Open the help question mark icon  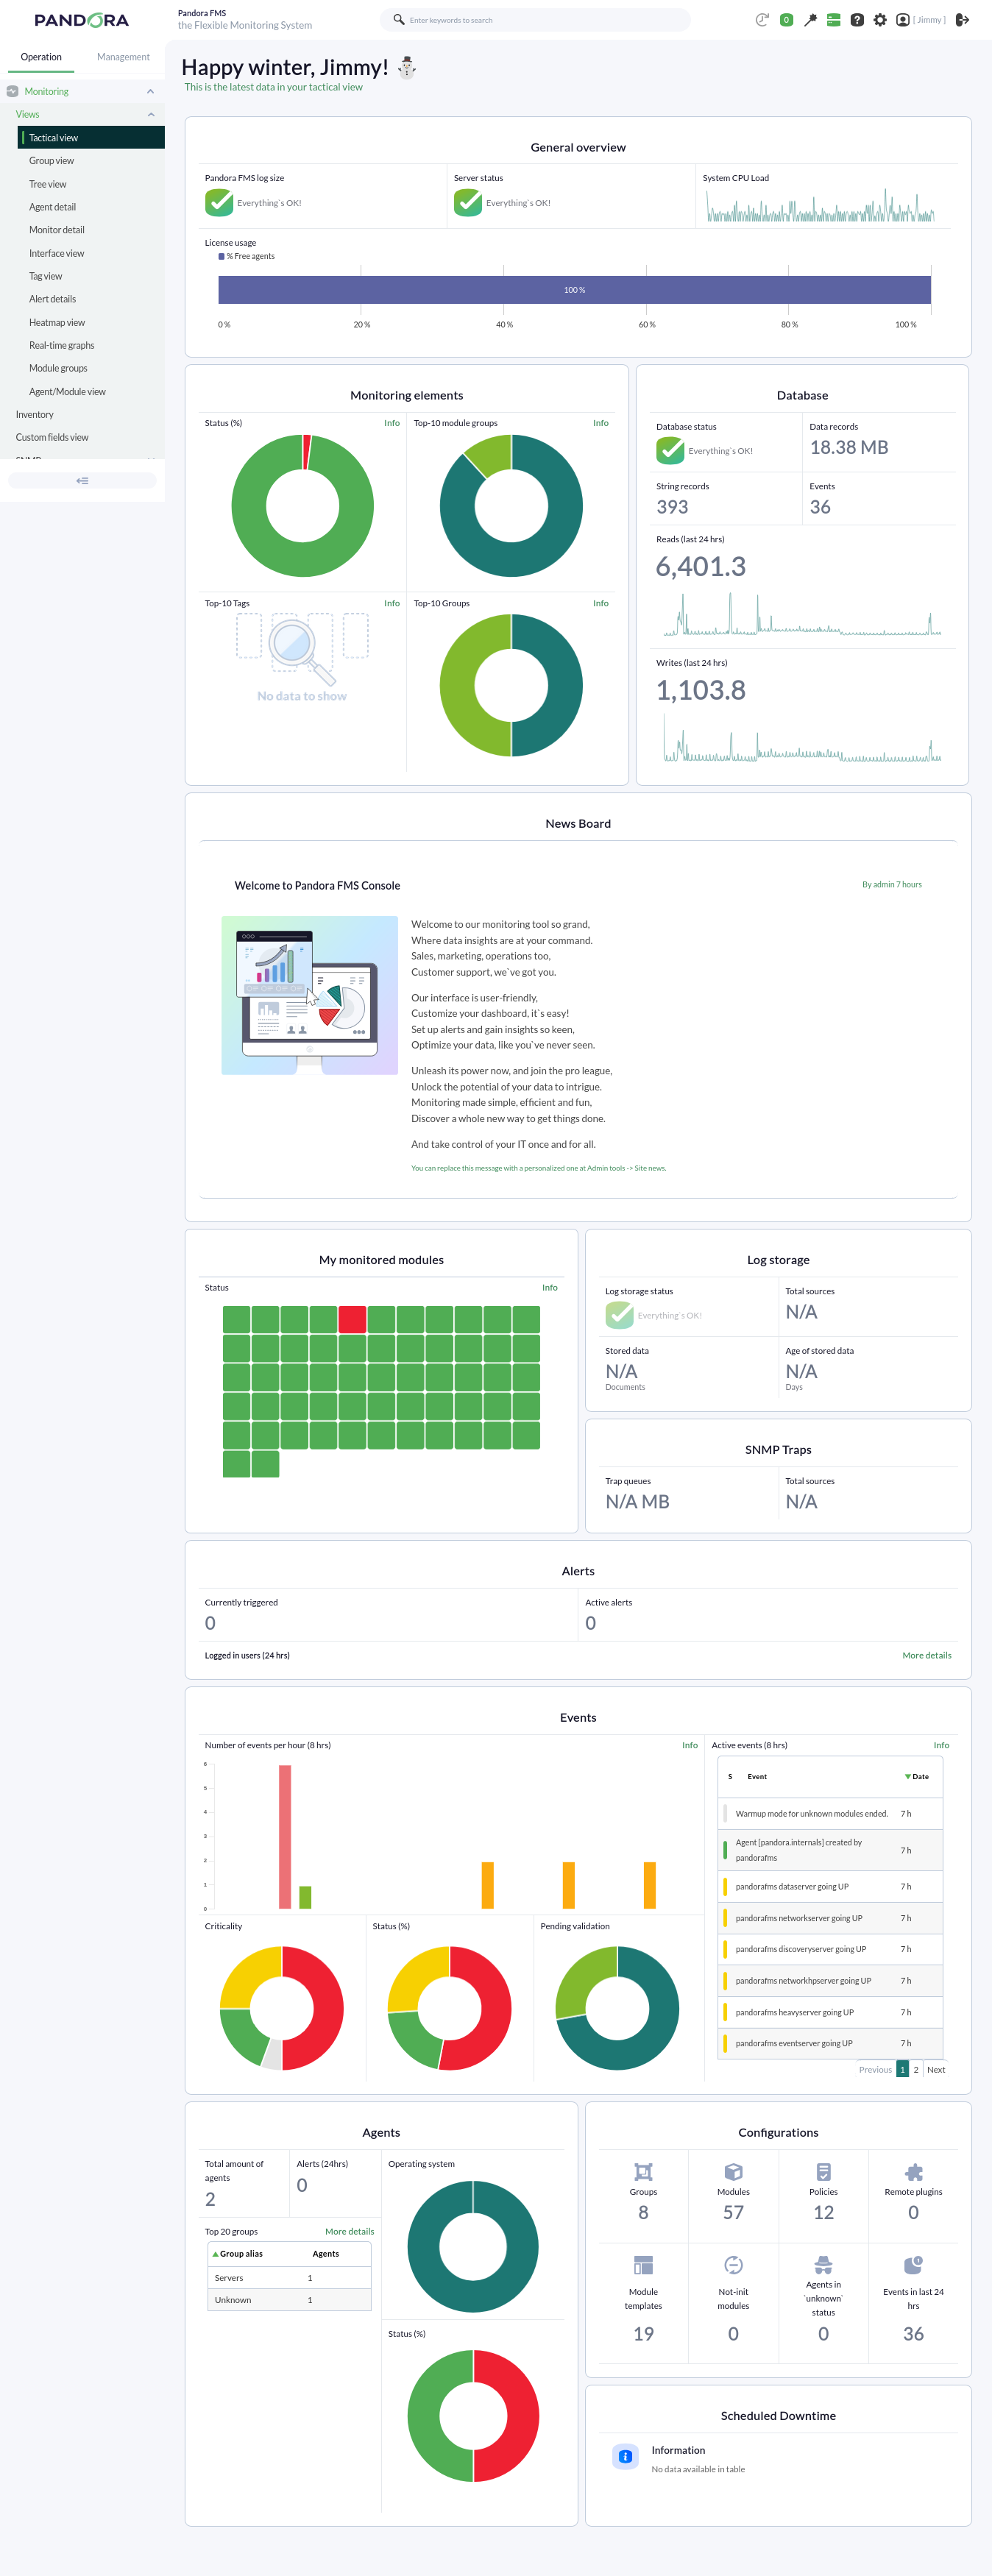click(857, 20)
